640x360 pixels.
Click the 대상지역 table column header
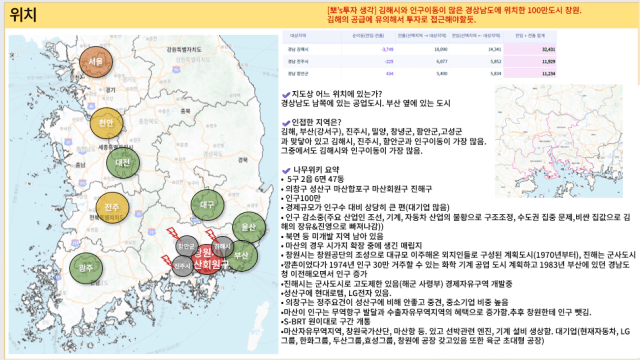tap(298, 36)
